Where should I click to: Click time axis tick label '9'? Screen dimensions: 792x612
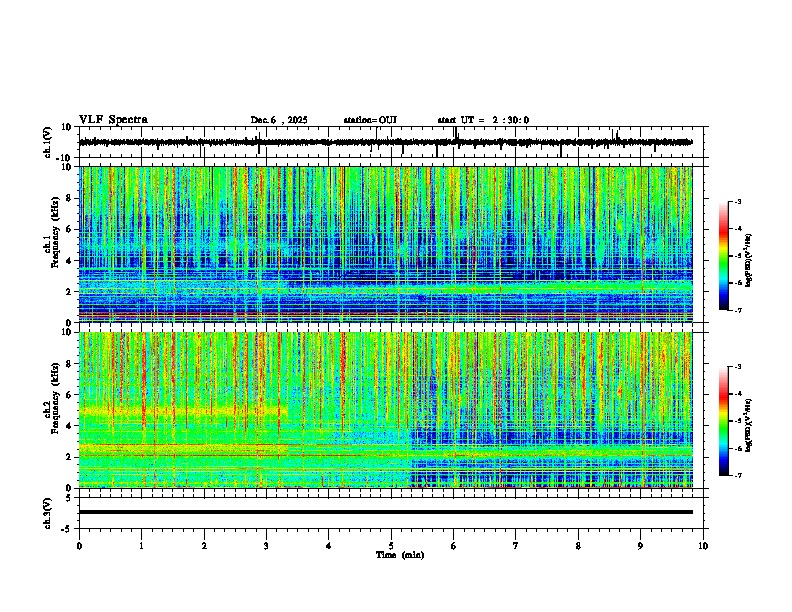pos(640,546)
